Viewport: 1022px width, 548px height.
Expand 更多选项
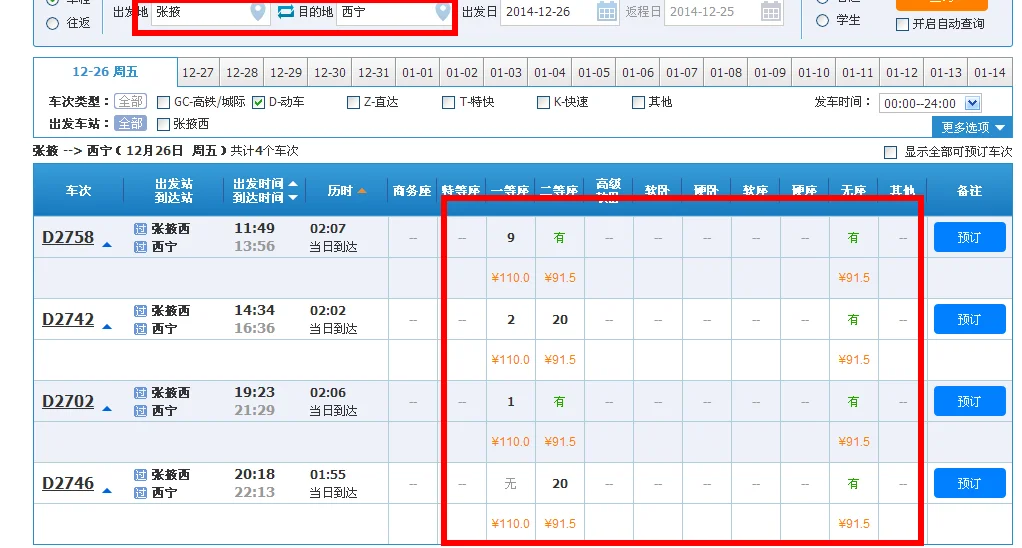point(972,127)
